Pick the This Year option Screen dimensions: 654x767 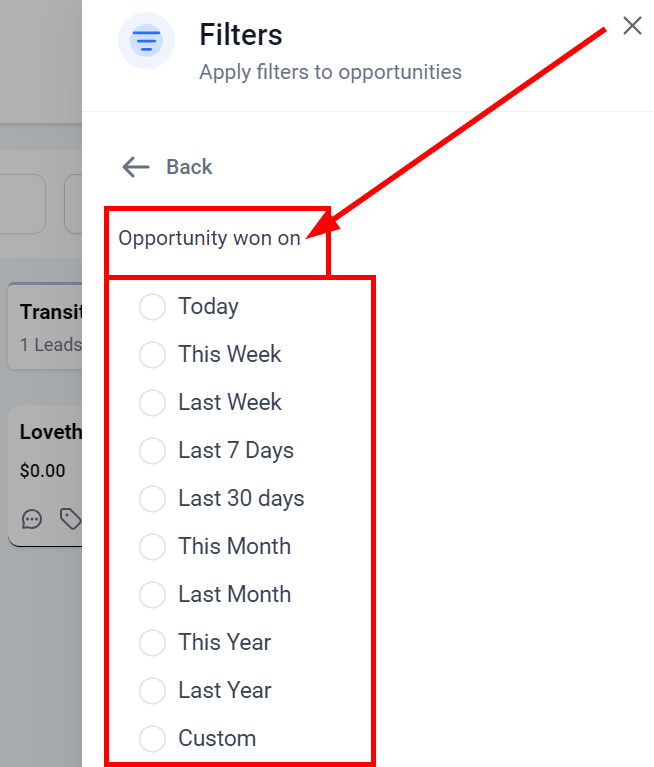[x=153, y=643]
